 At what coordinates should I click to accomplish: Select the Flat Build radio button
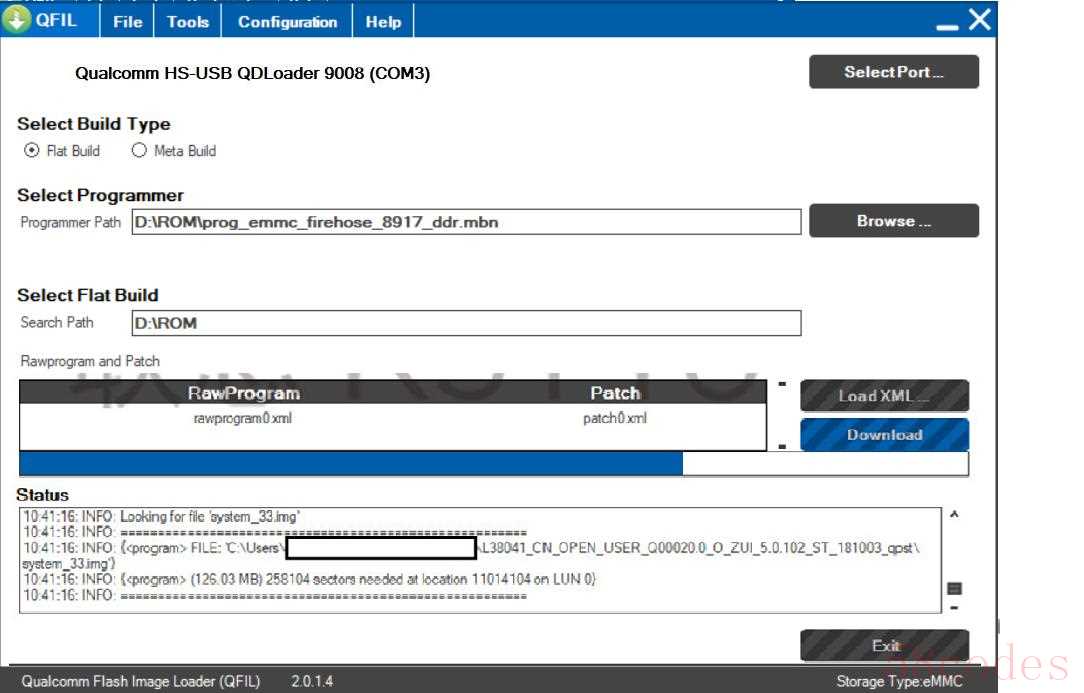pos(31,151)
